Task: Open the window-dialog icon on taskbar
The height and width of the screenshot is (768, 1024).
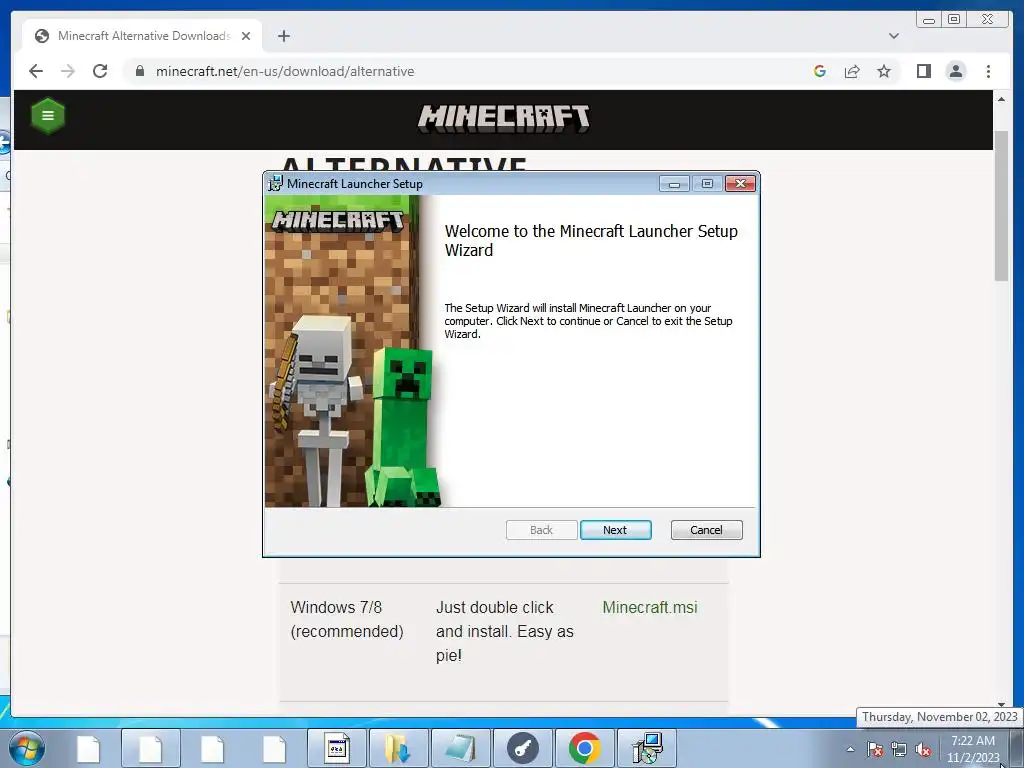Action: [337, 748]
